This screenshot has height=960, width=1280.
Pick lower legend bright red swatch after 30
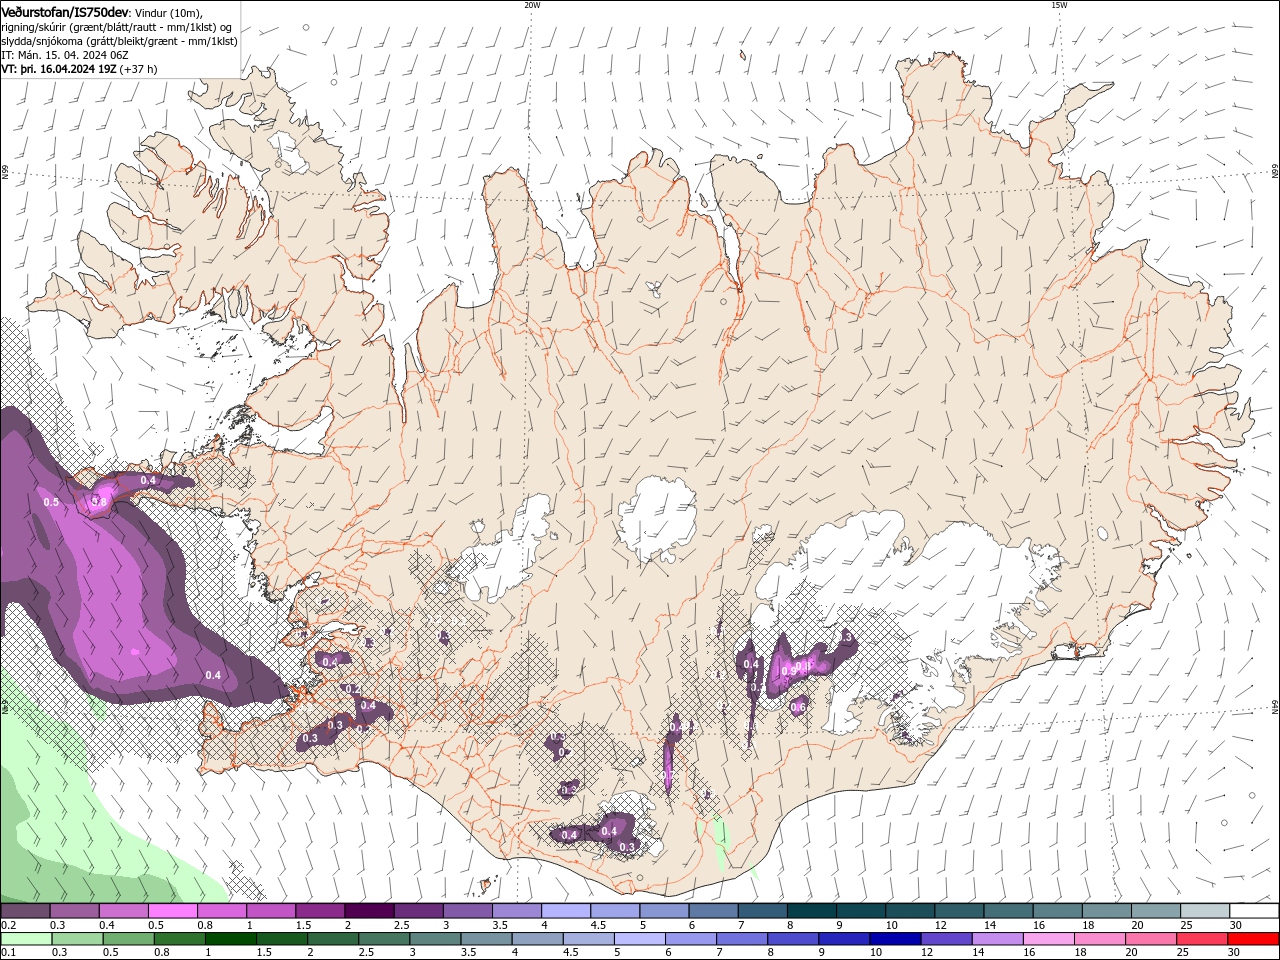coord(1254,939)
